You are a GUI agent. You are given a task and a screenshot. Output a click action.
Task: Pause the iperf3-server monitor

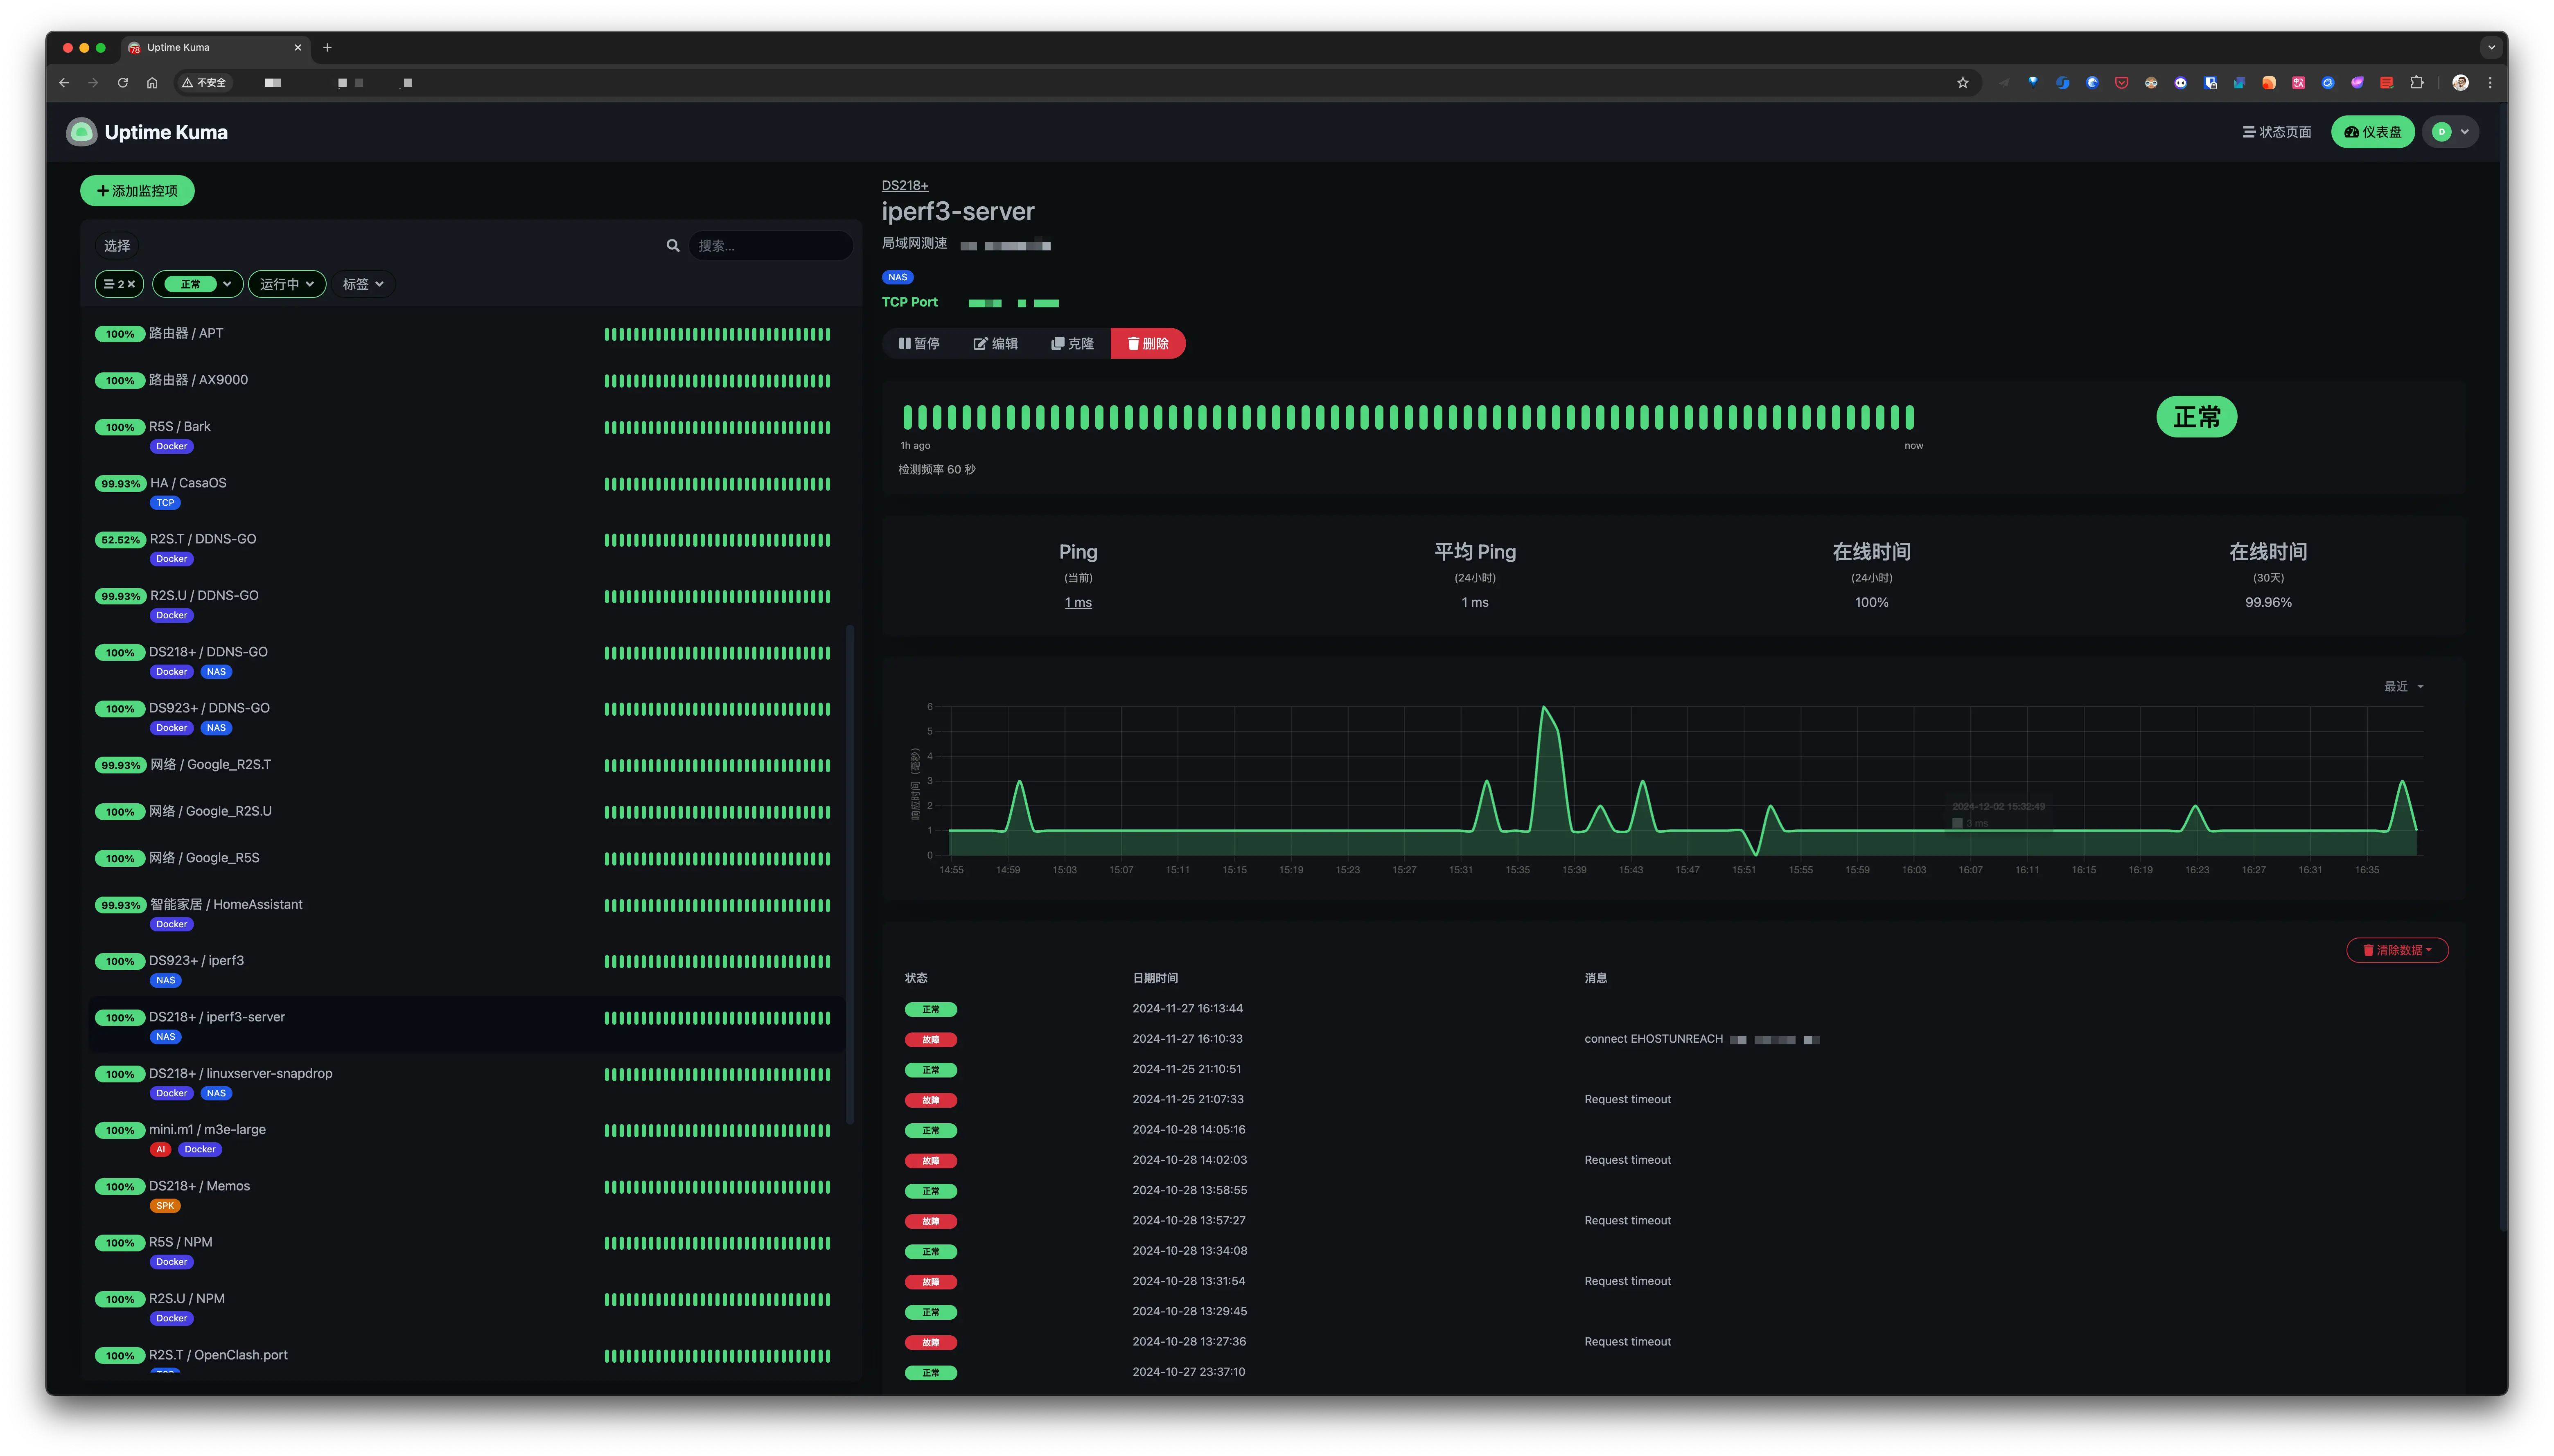click(919, 343)
